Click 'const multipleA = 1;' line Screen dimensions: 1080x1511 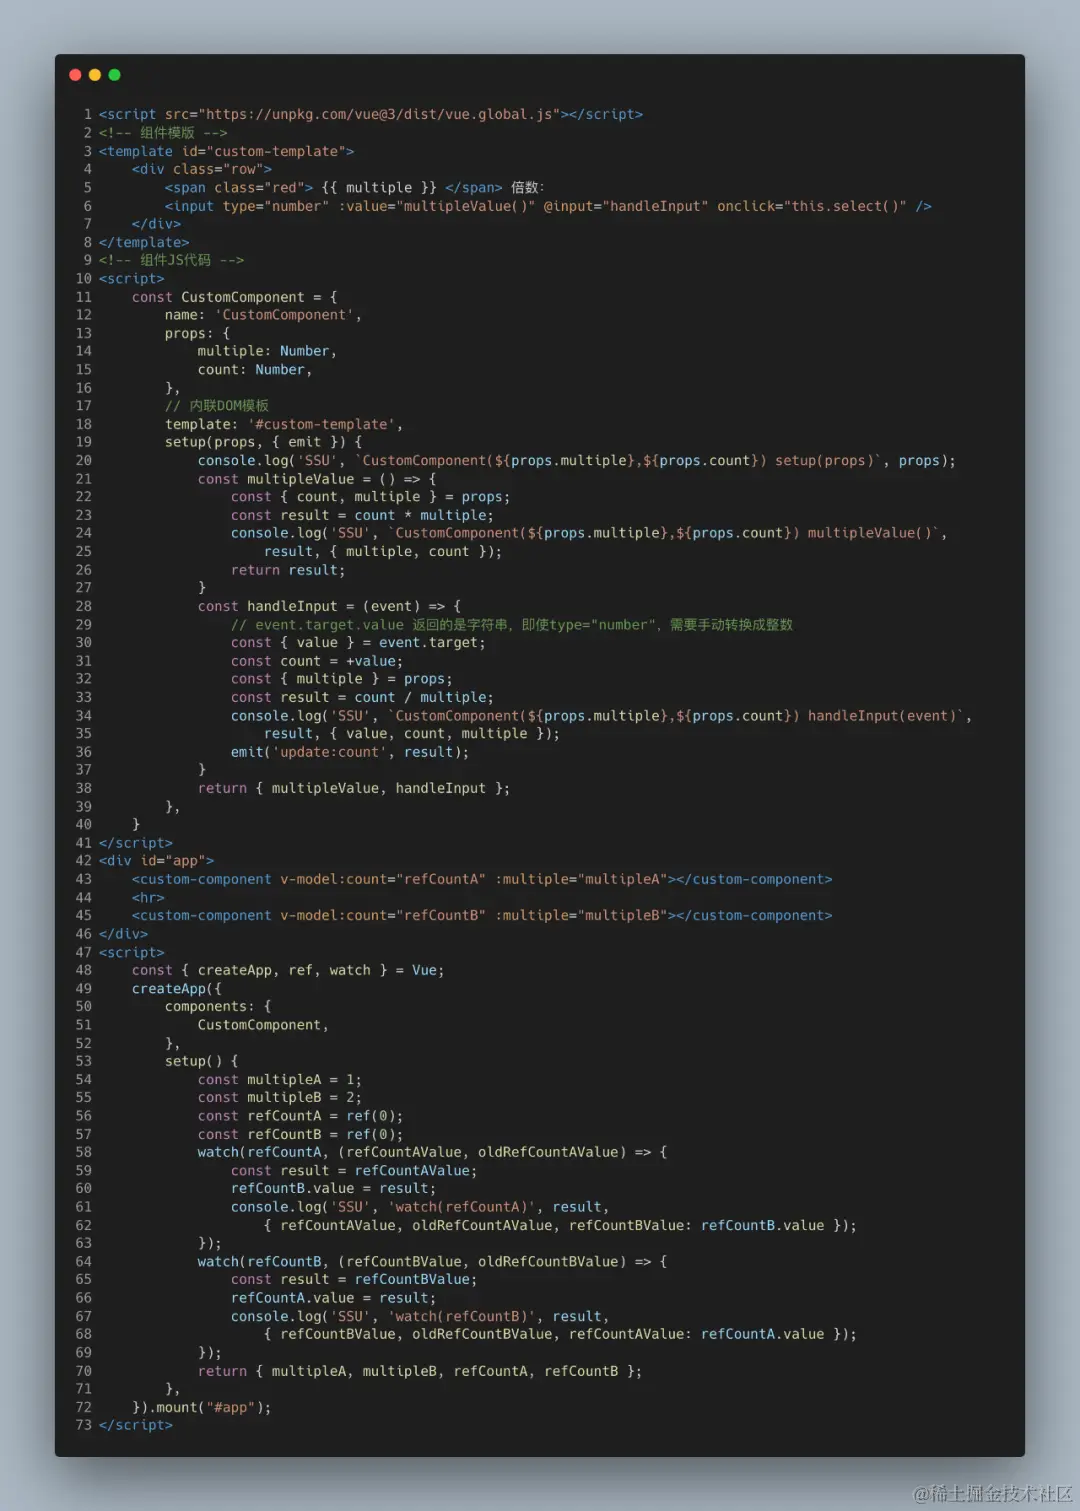(x=280, y=1080)
